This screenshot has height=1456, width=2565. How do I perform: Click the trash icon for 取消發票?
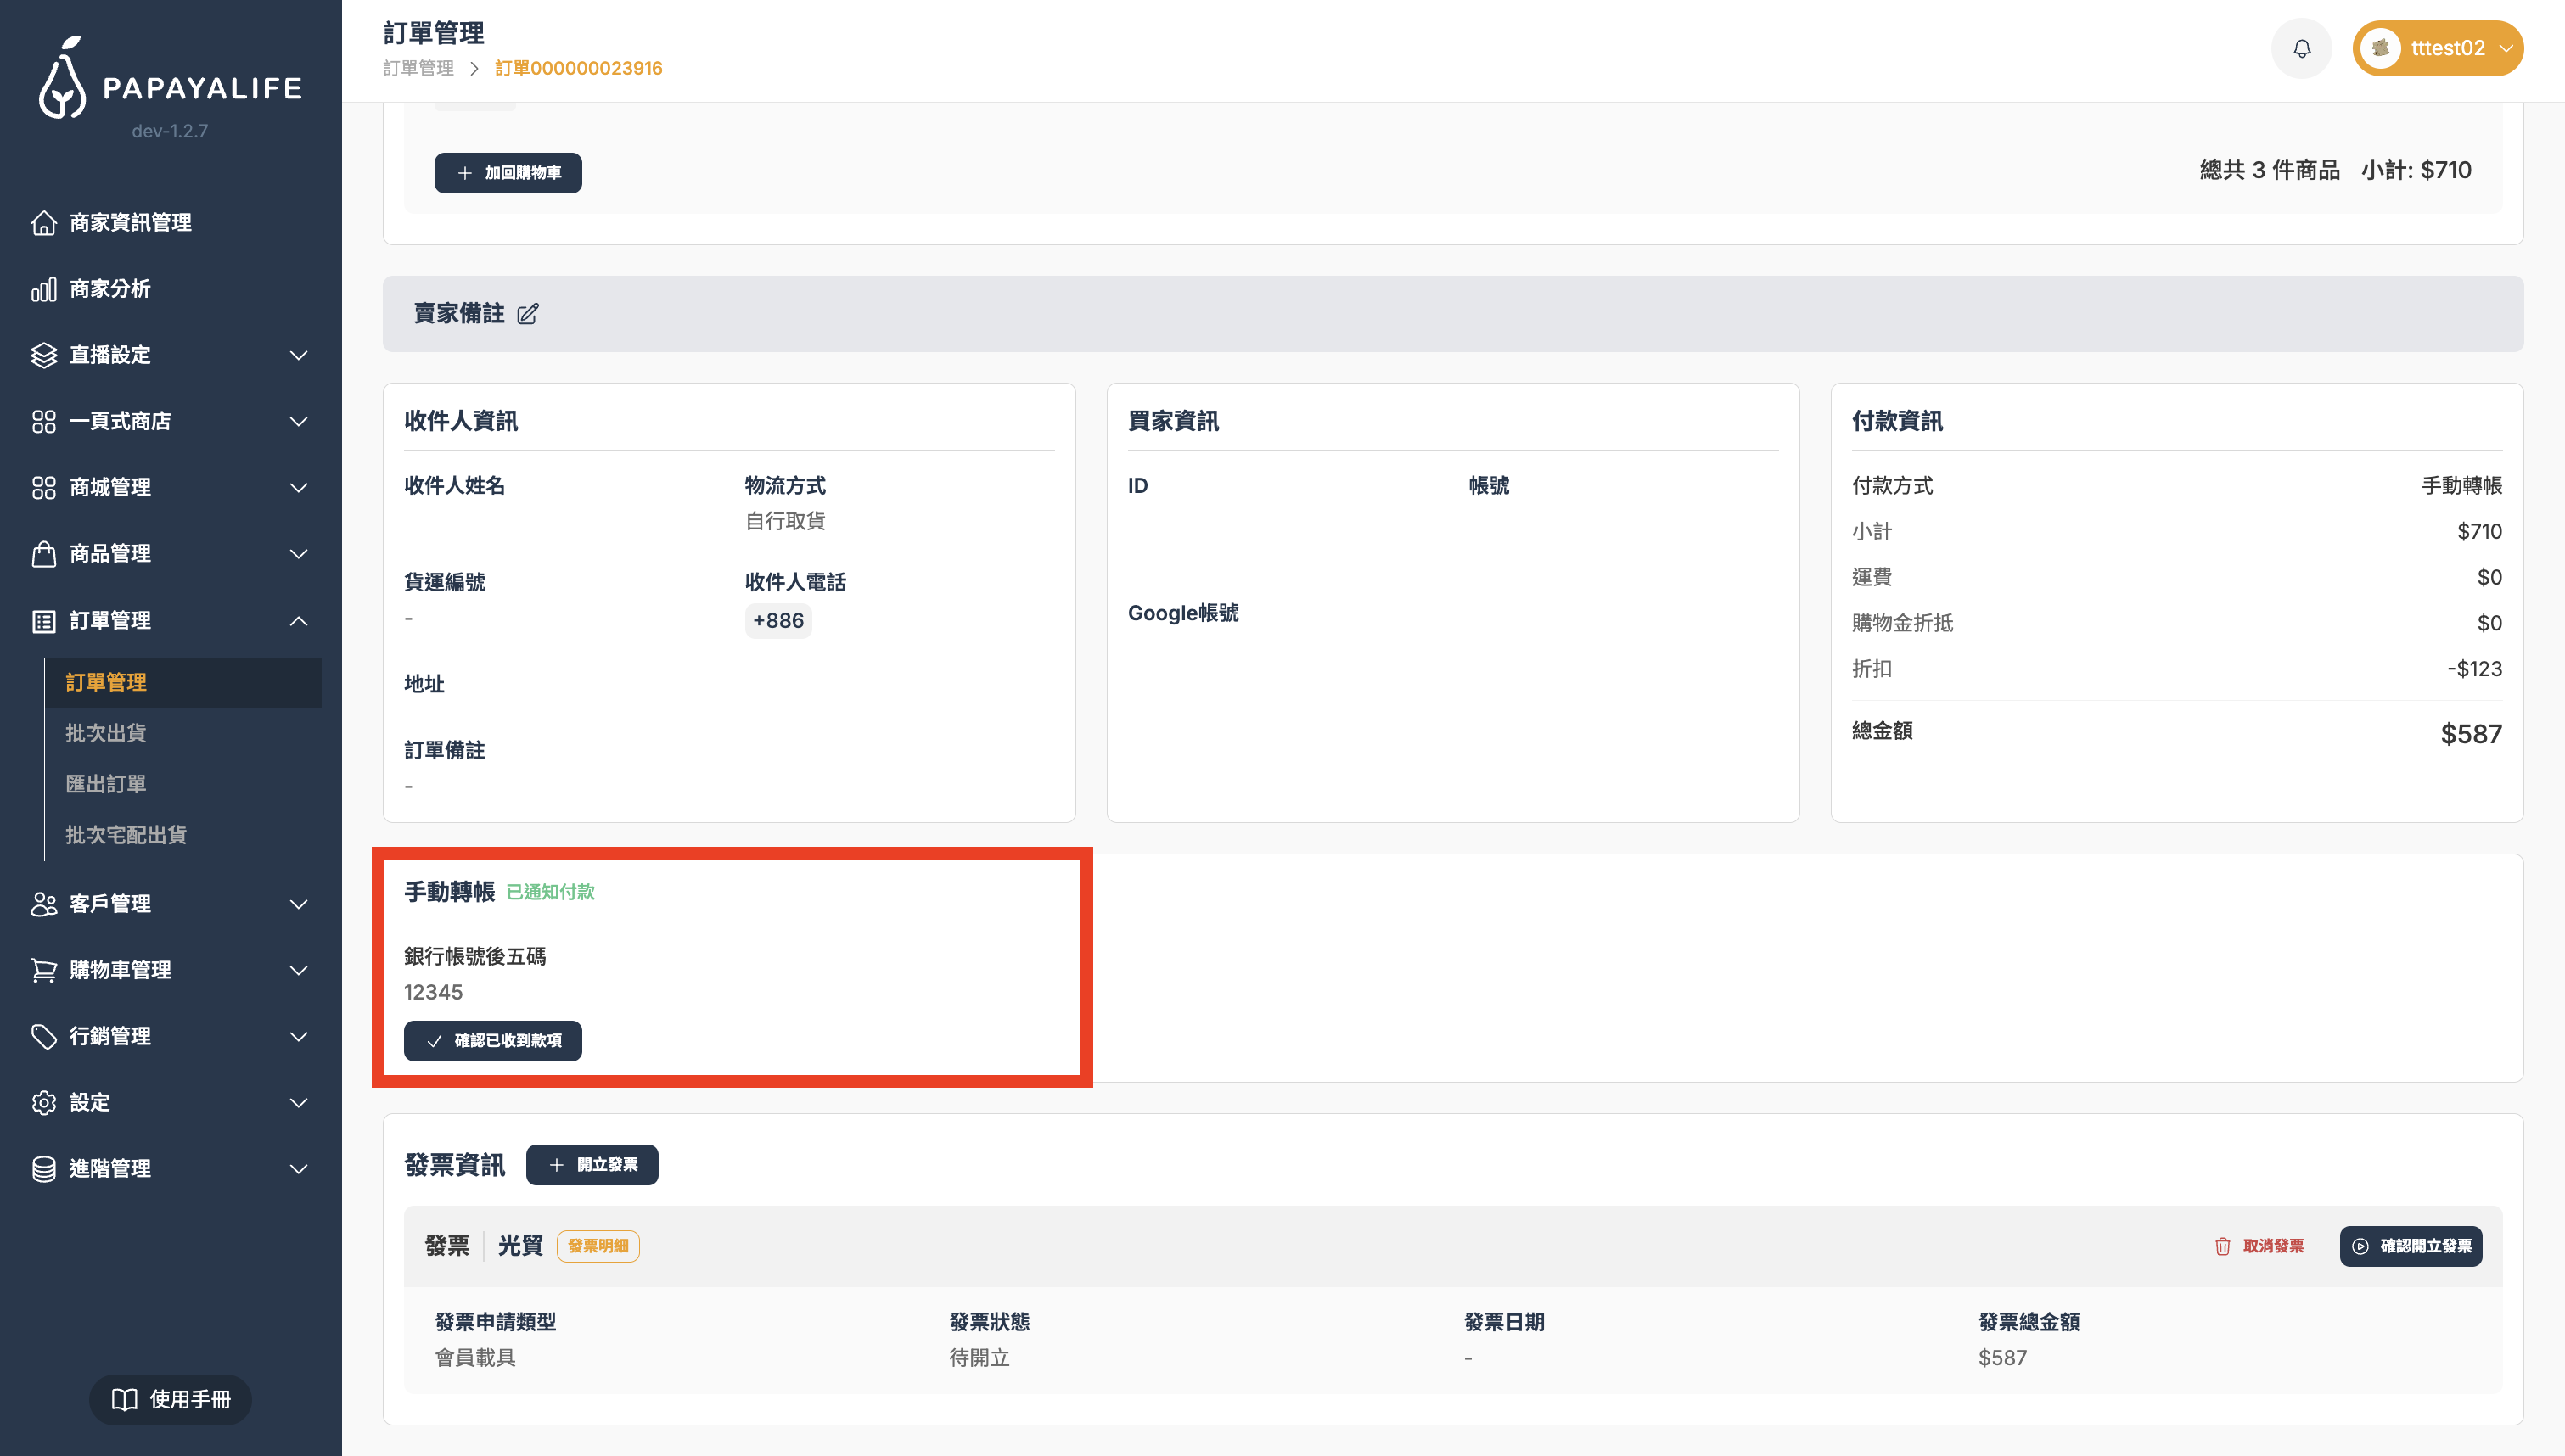click(2222, 1246)
